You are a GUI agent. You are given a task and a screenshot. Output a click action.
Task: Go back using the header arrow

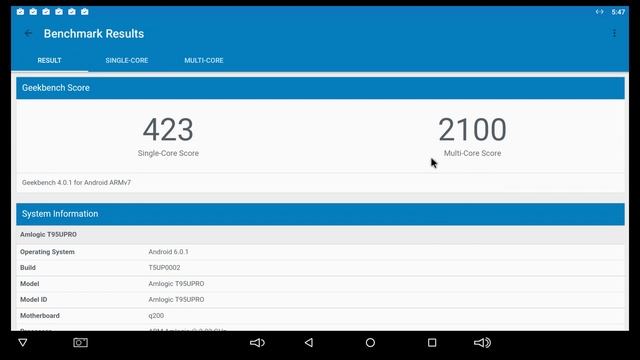coord(28,33)
